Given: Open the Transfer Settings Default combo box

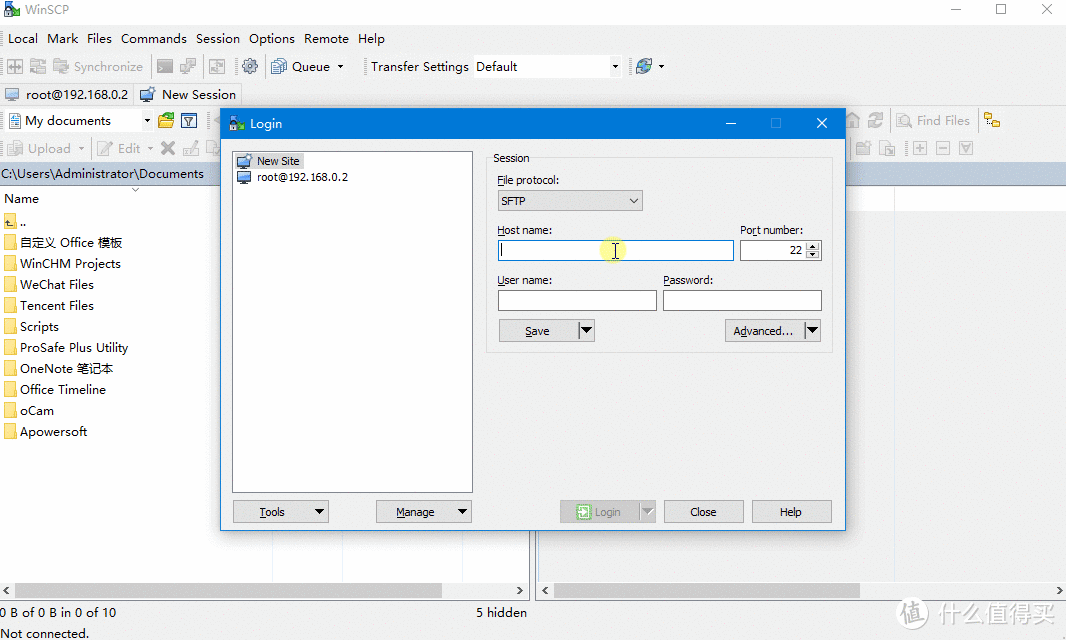Looking at the screenshot, I should click(547, 67).
